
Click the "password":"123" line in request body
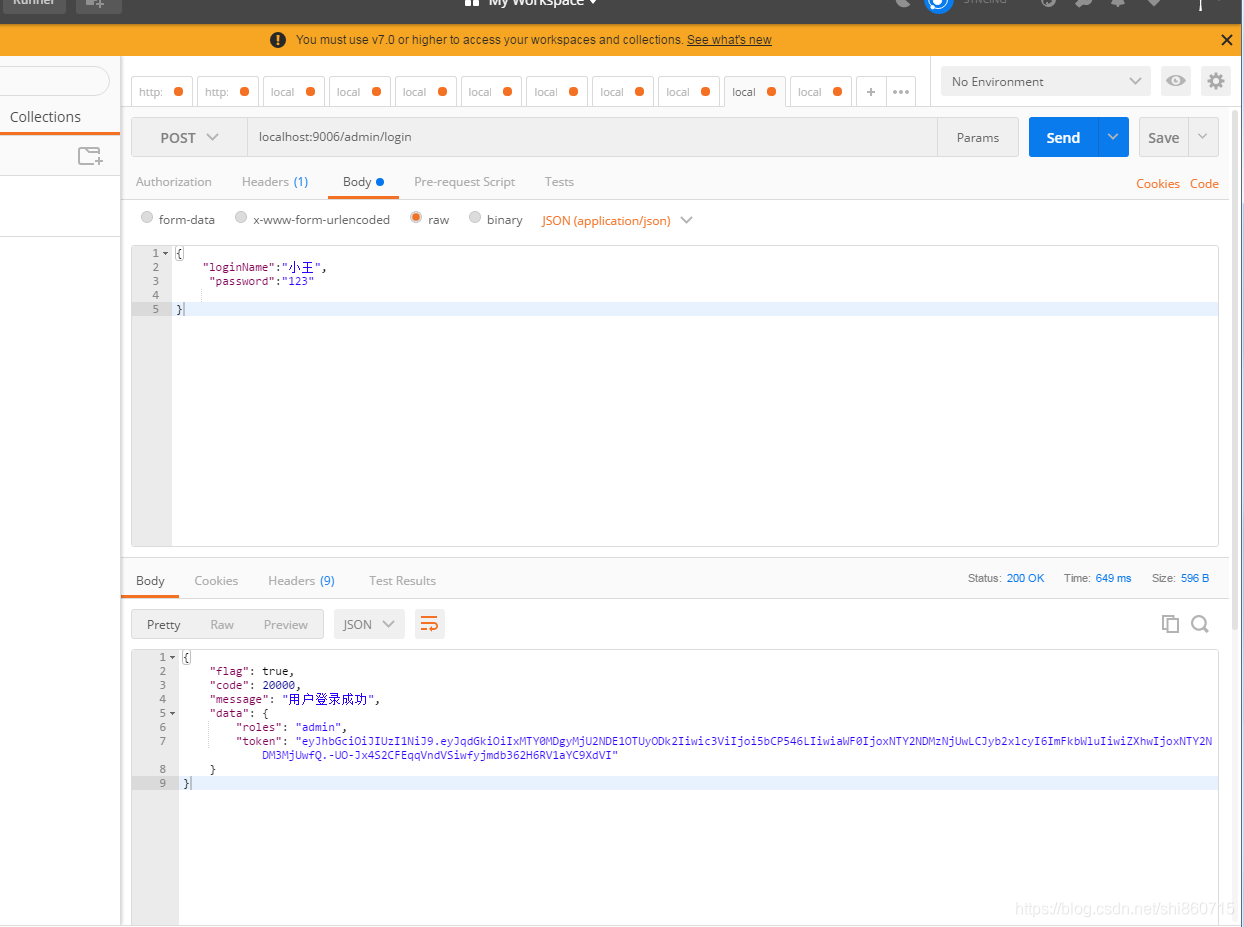coord(261,281)
